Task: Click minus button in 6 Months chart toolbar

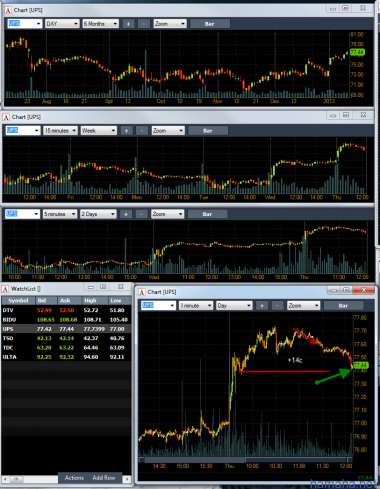Action: coord(144,24)
